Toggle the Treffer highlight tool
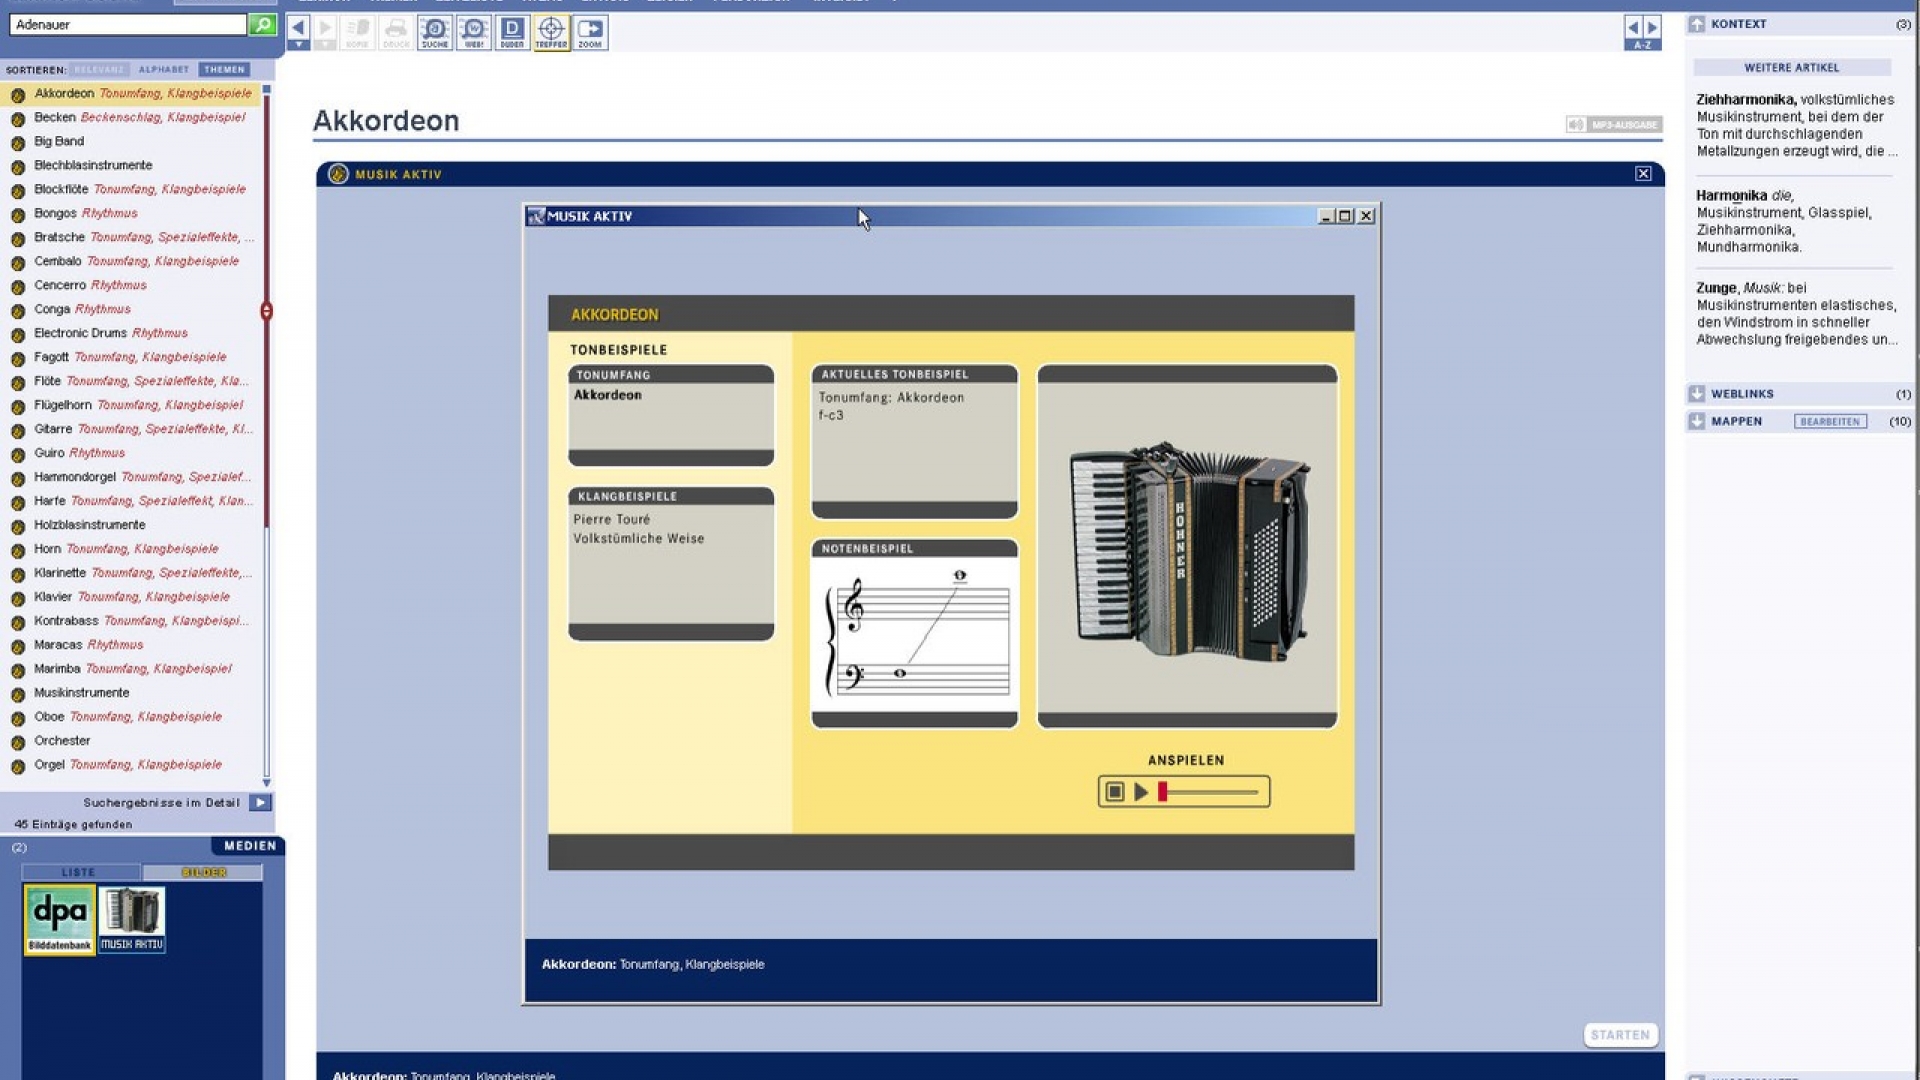 point(551,32)
